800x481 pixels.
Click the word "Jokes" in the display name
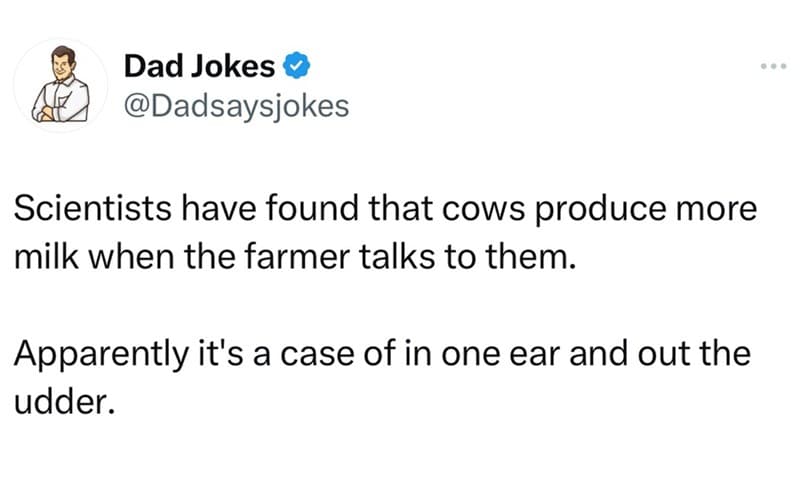pyautogui.click(x=233, y=66)
